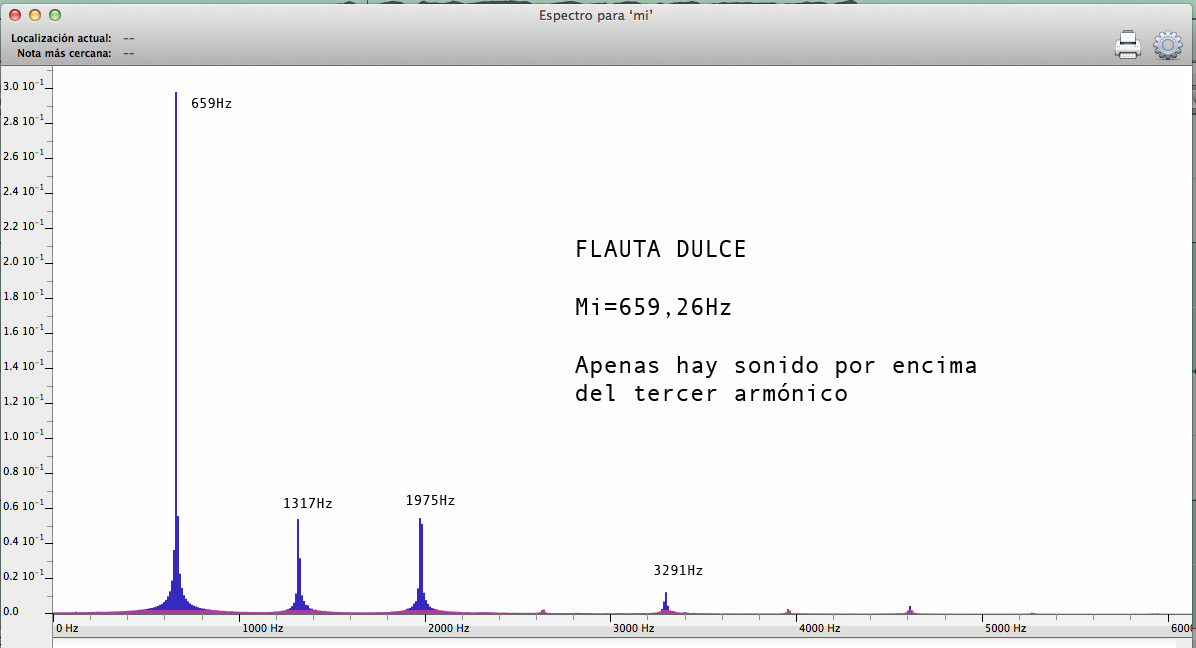
Task: Maximize the window with green button
Action: 55,15
